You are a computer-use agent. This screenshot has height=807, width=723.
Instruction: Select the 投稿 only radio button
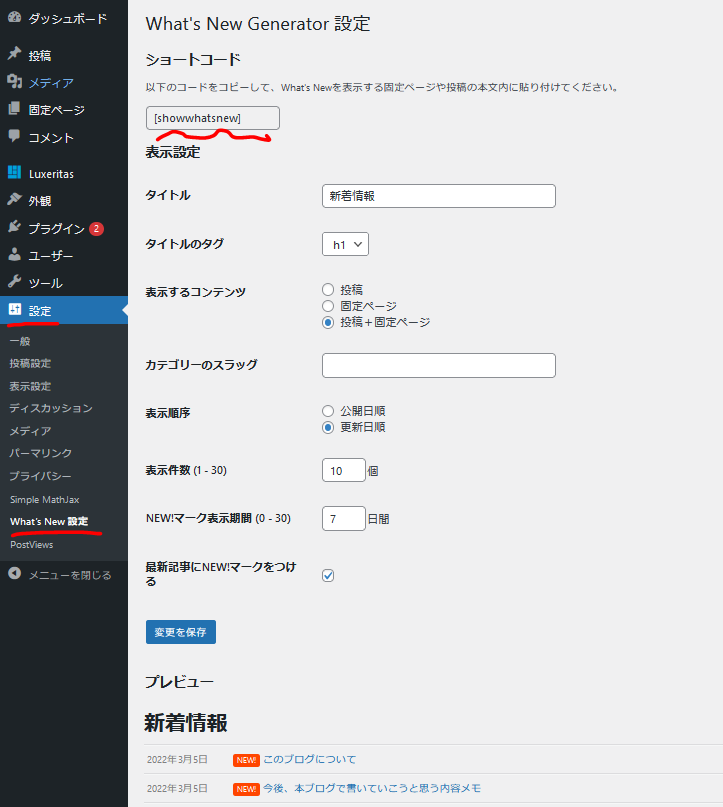click(x=328, y=289)
